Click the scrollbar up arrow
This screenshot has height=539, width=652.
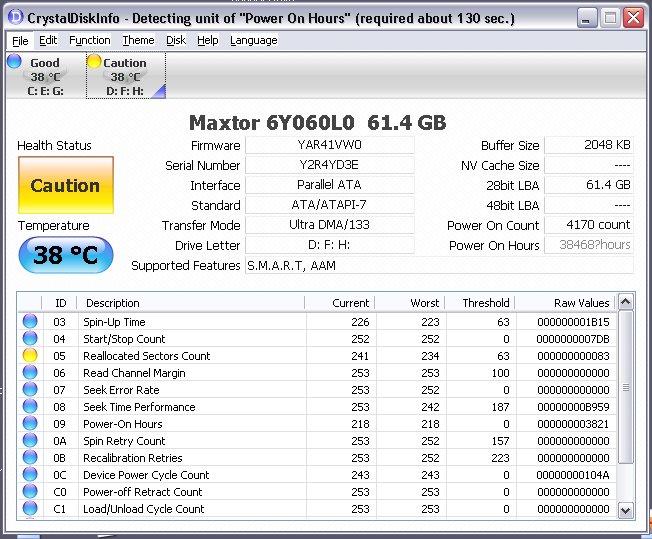pos(625,302)
